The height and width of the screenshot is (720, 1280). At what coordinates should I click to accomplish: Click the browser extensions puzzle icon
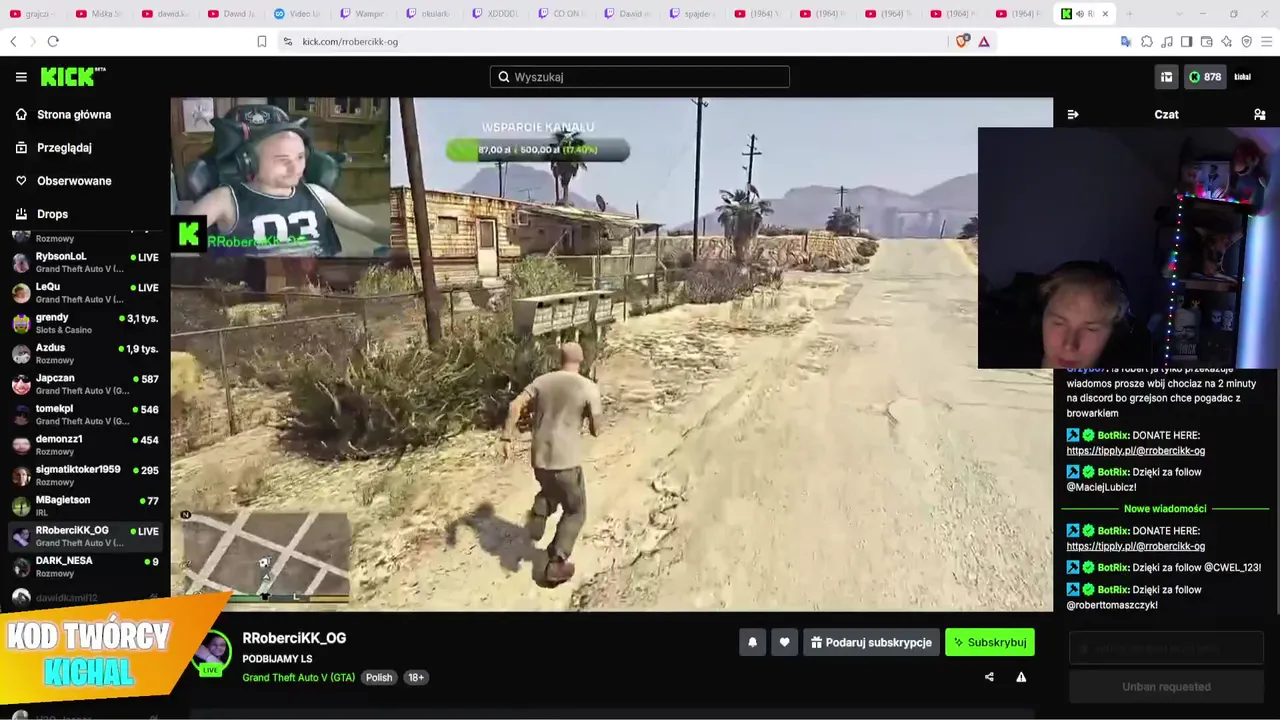point(1147,41)
